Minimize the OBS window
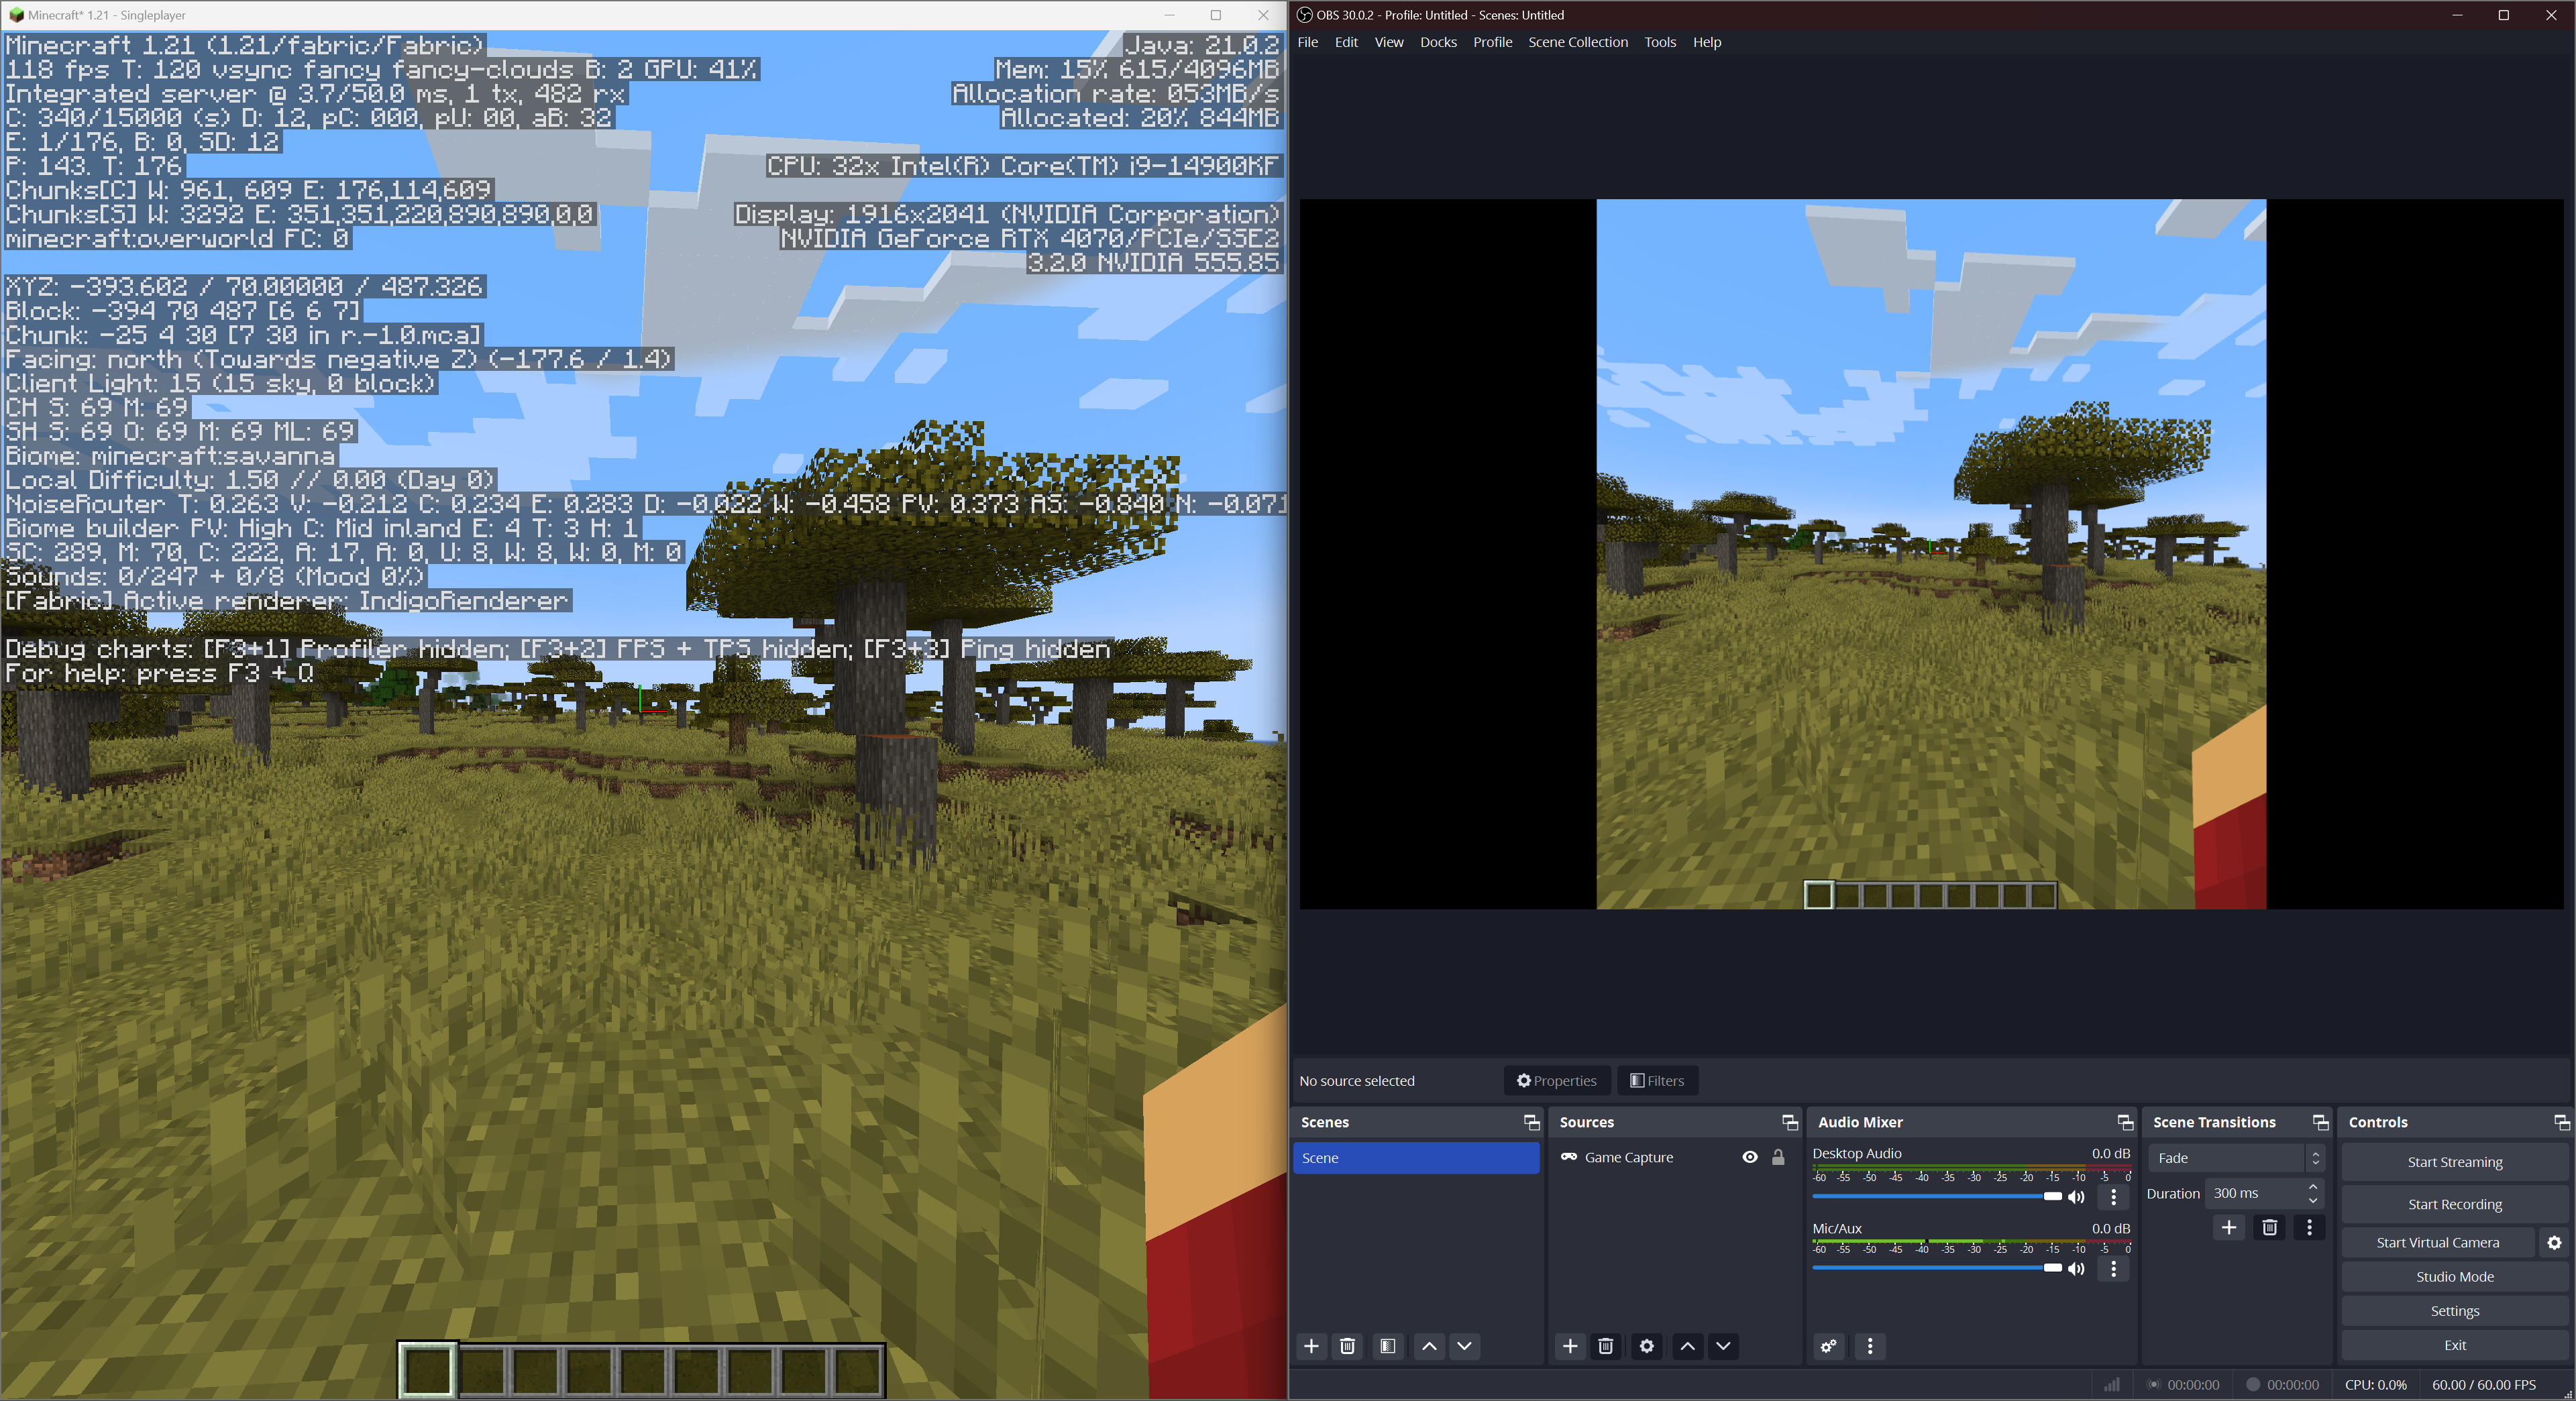This screenshot has width=2576, height=1401. click(2456, 15)
